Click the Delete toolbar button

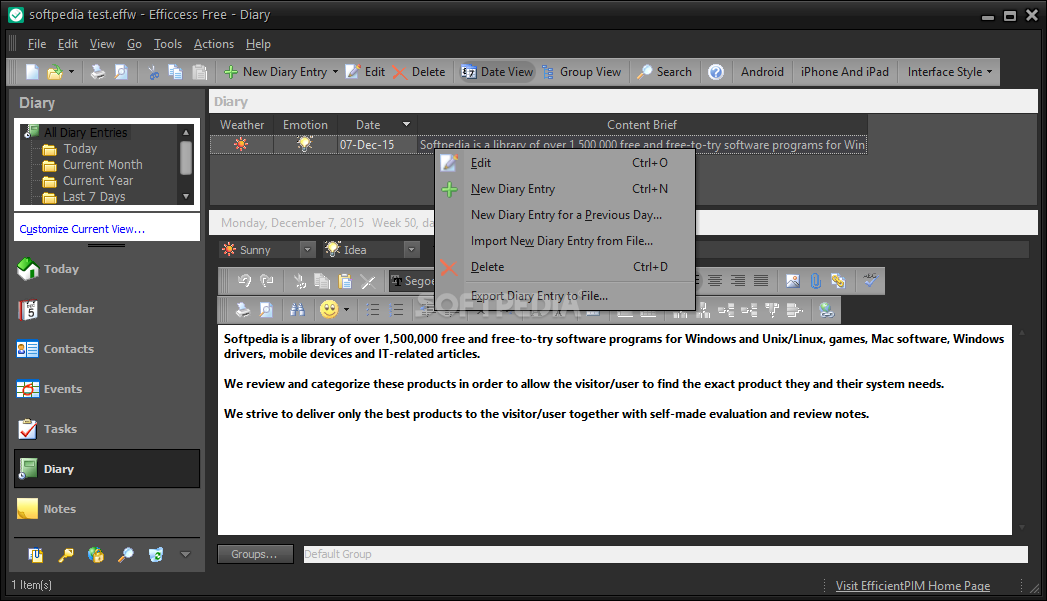point(419,71)
